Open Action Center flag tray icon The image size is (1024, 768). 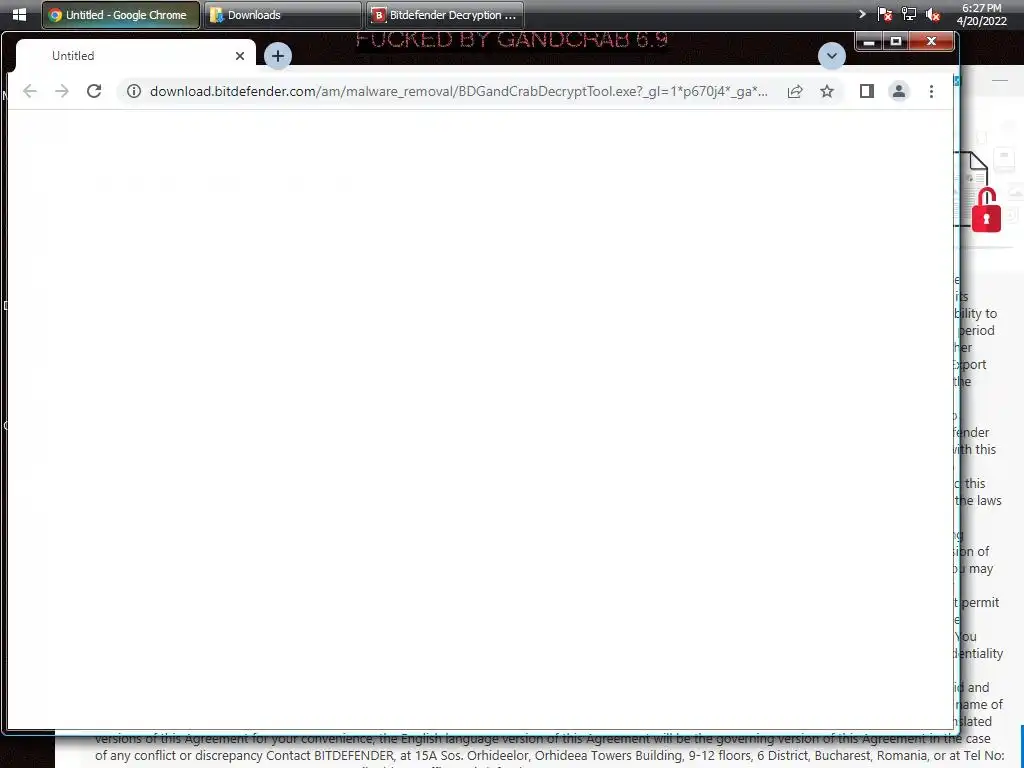click(x=885, y=14)
